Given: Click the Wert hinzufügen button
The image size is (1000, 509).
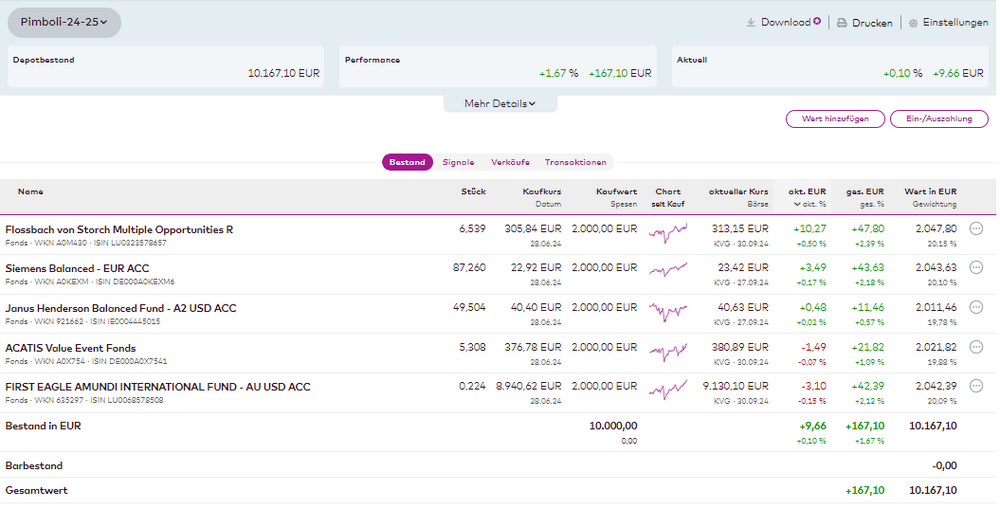Looking at the screenshot, I should coord(835,119).
